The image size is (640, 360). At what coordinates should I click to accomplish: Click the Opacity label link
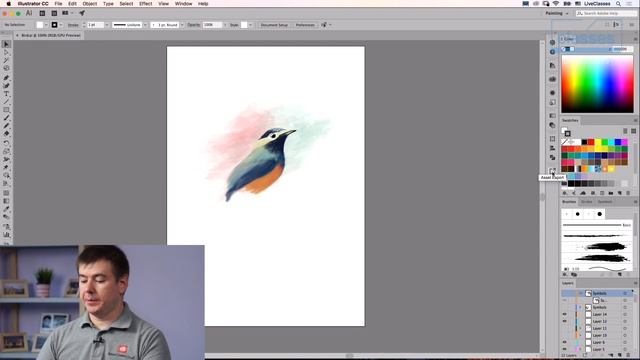click(193, 25)
